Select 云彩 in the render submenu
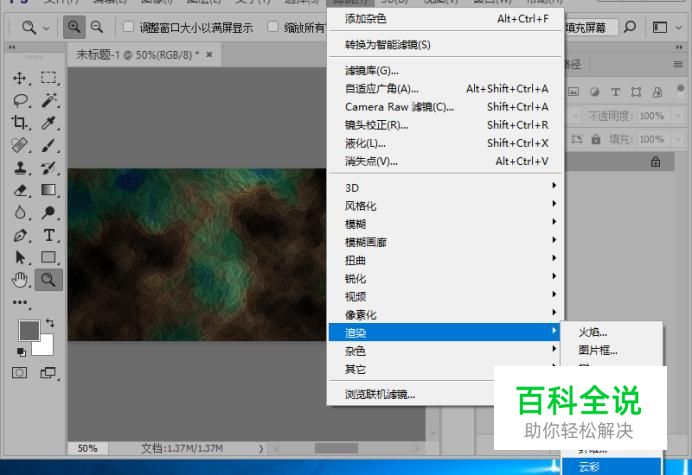The image size is (692, 475). [612, 466]
